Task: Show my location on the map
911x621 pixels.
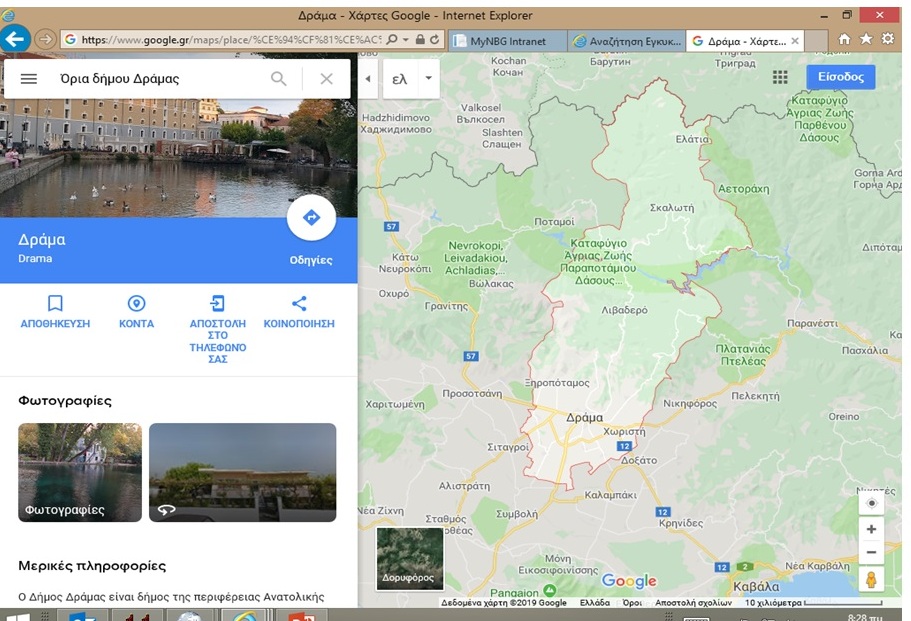Action: click(871, 503)
